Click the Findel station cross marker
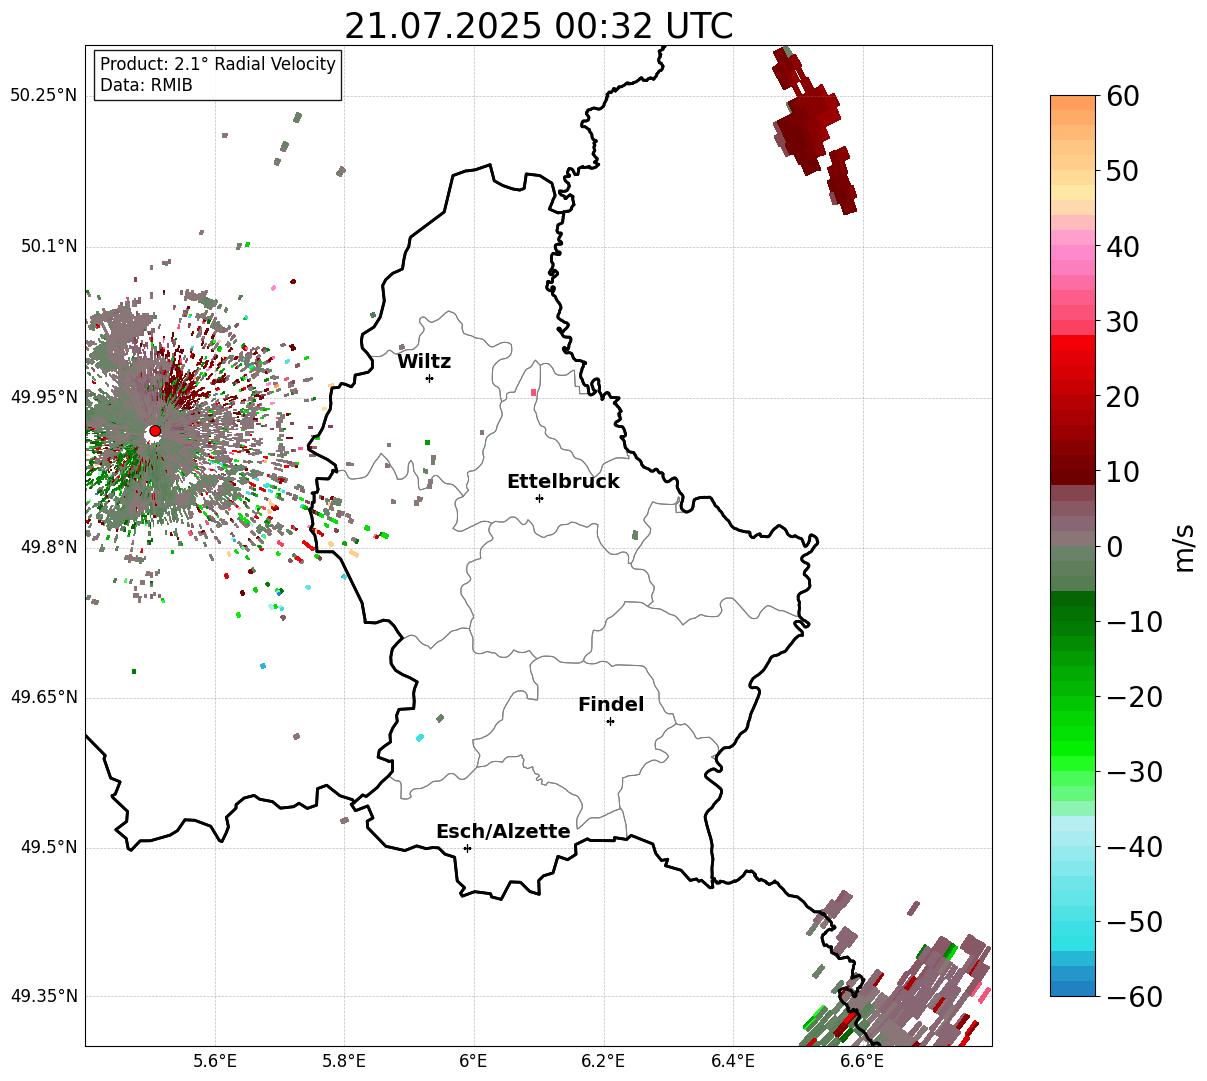The image size is (1207, 1081). [x=610, y=721]
